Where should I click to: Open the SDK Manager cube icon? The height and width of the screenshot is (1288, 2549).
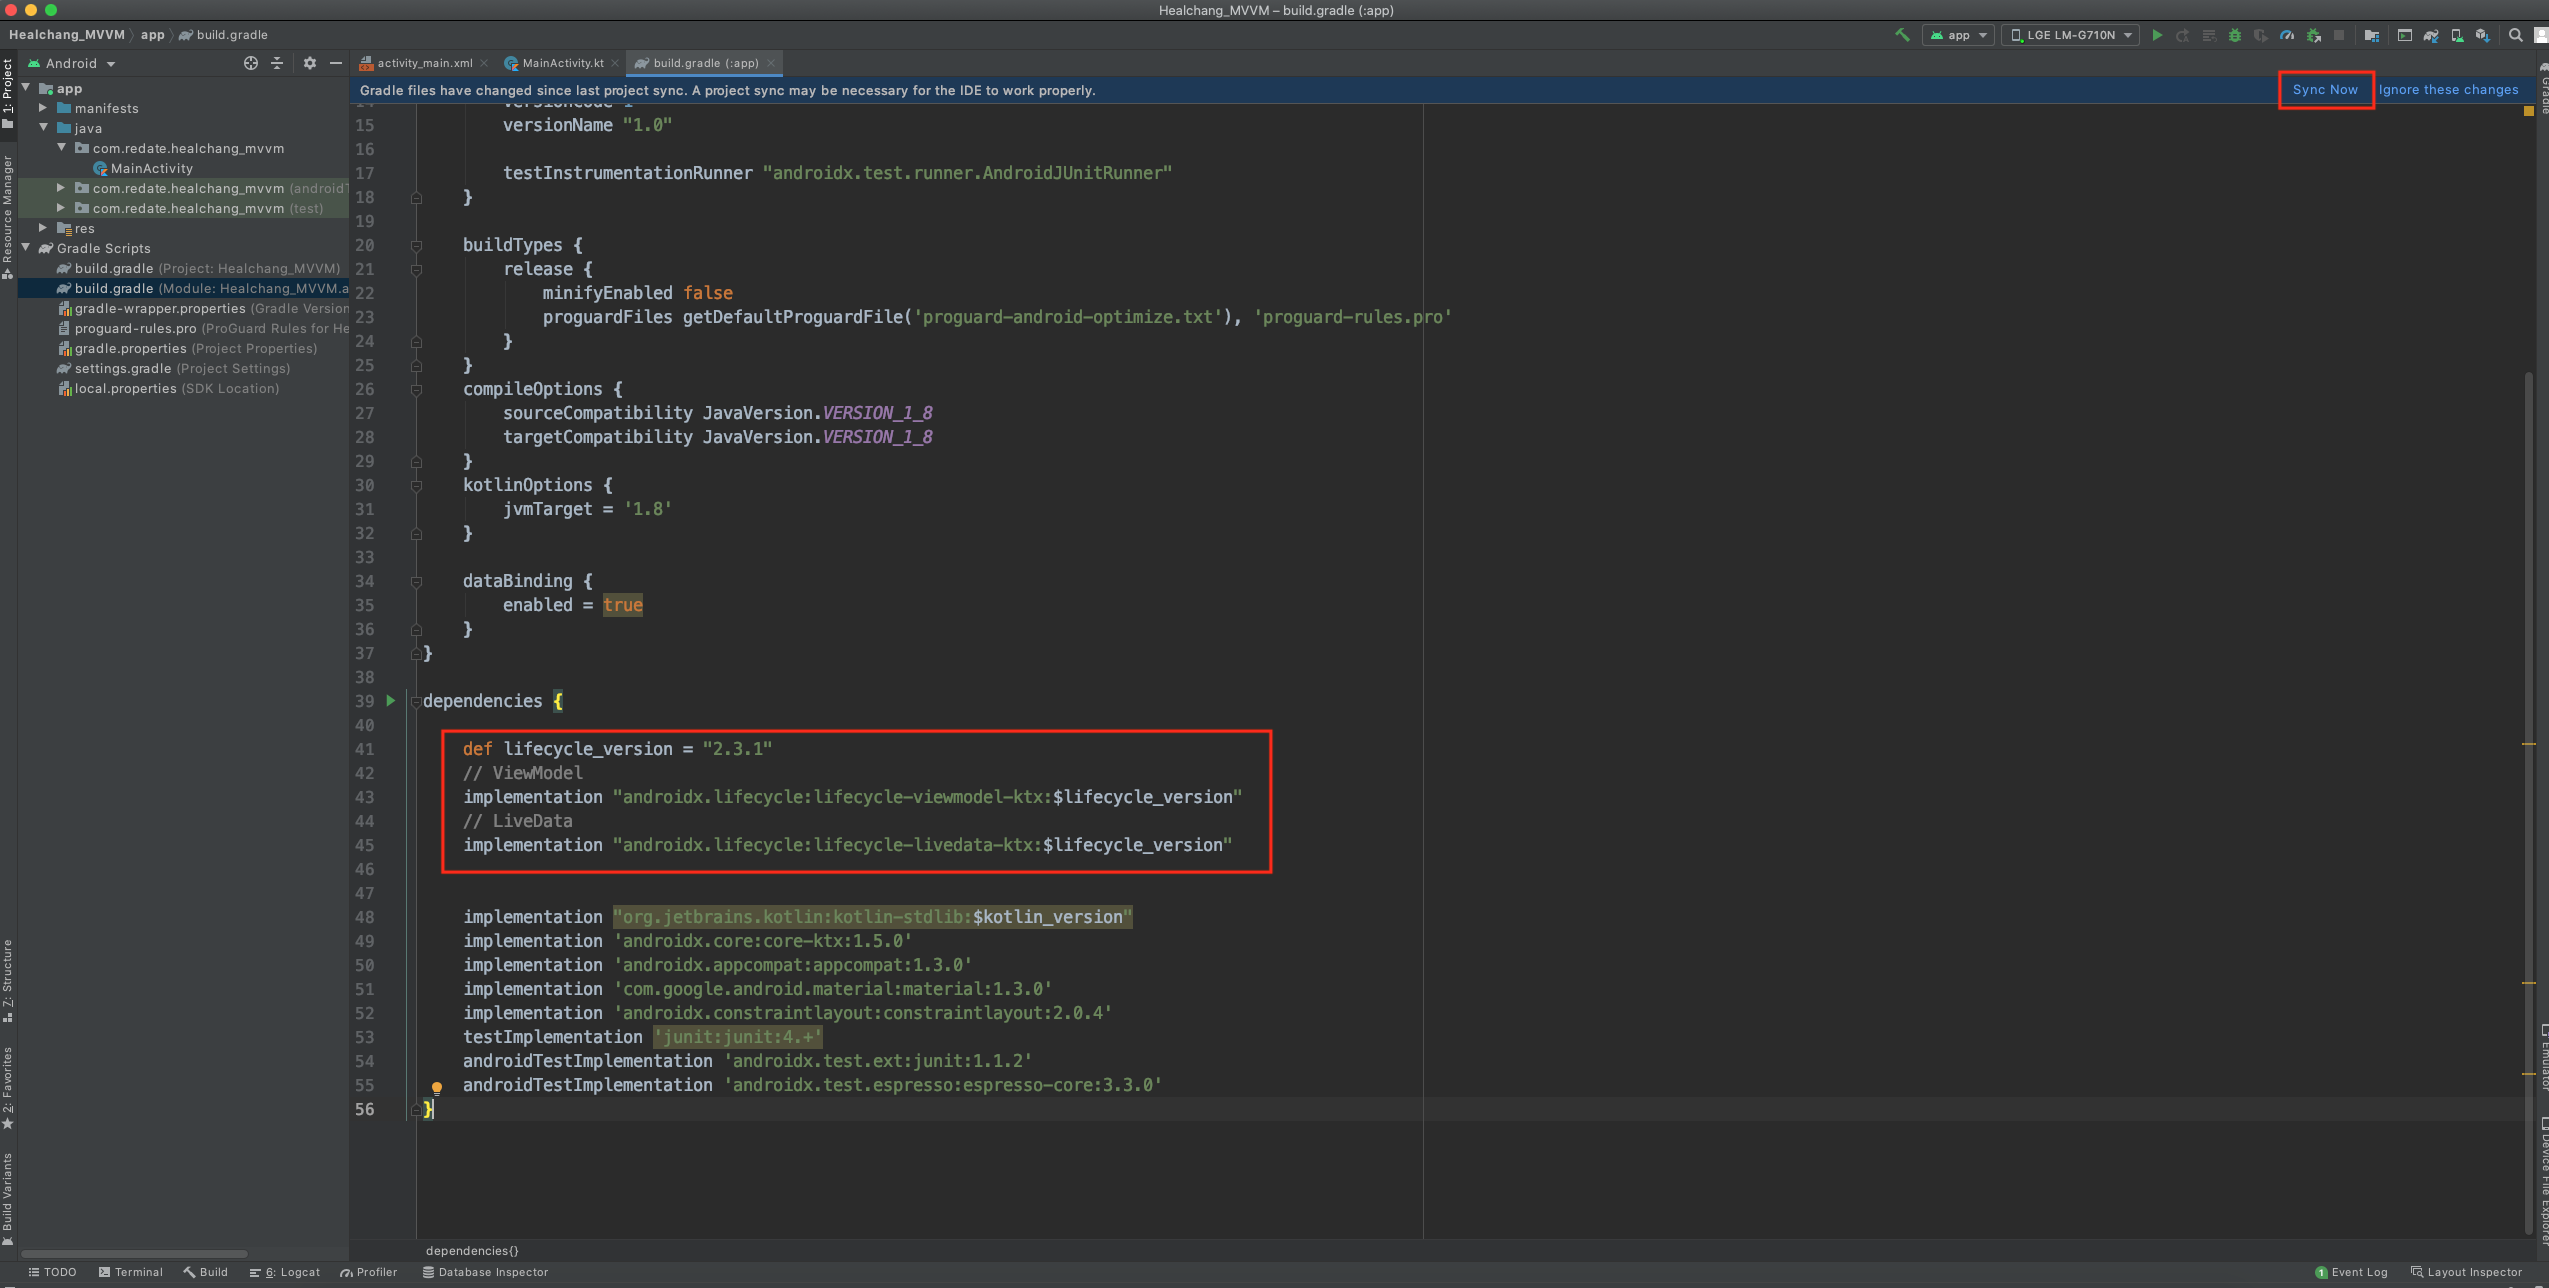click(2483, 35)
